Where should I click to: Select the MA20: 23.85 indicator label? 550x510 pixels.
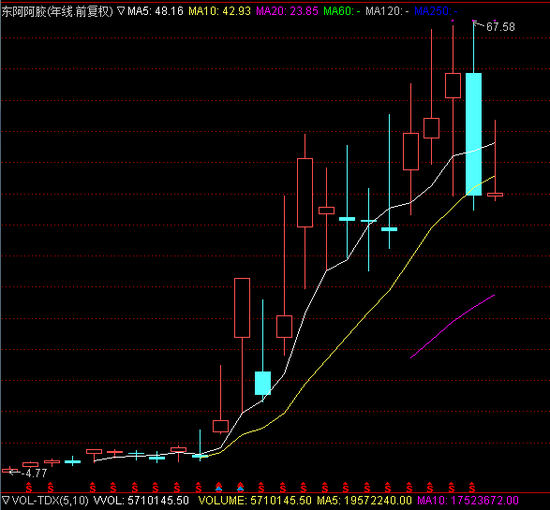coord(287,11)
